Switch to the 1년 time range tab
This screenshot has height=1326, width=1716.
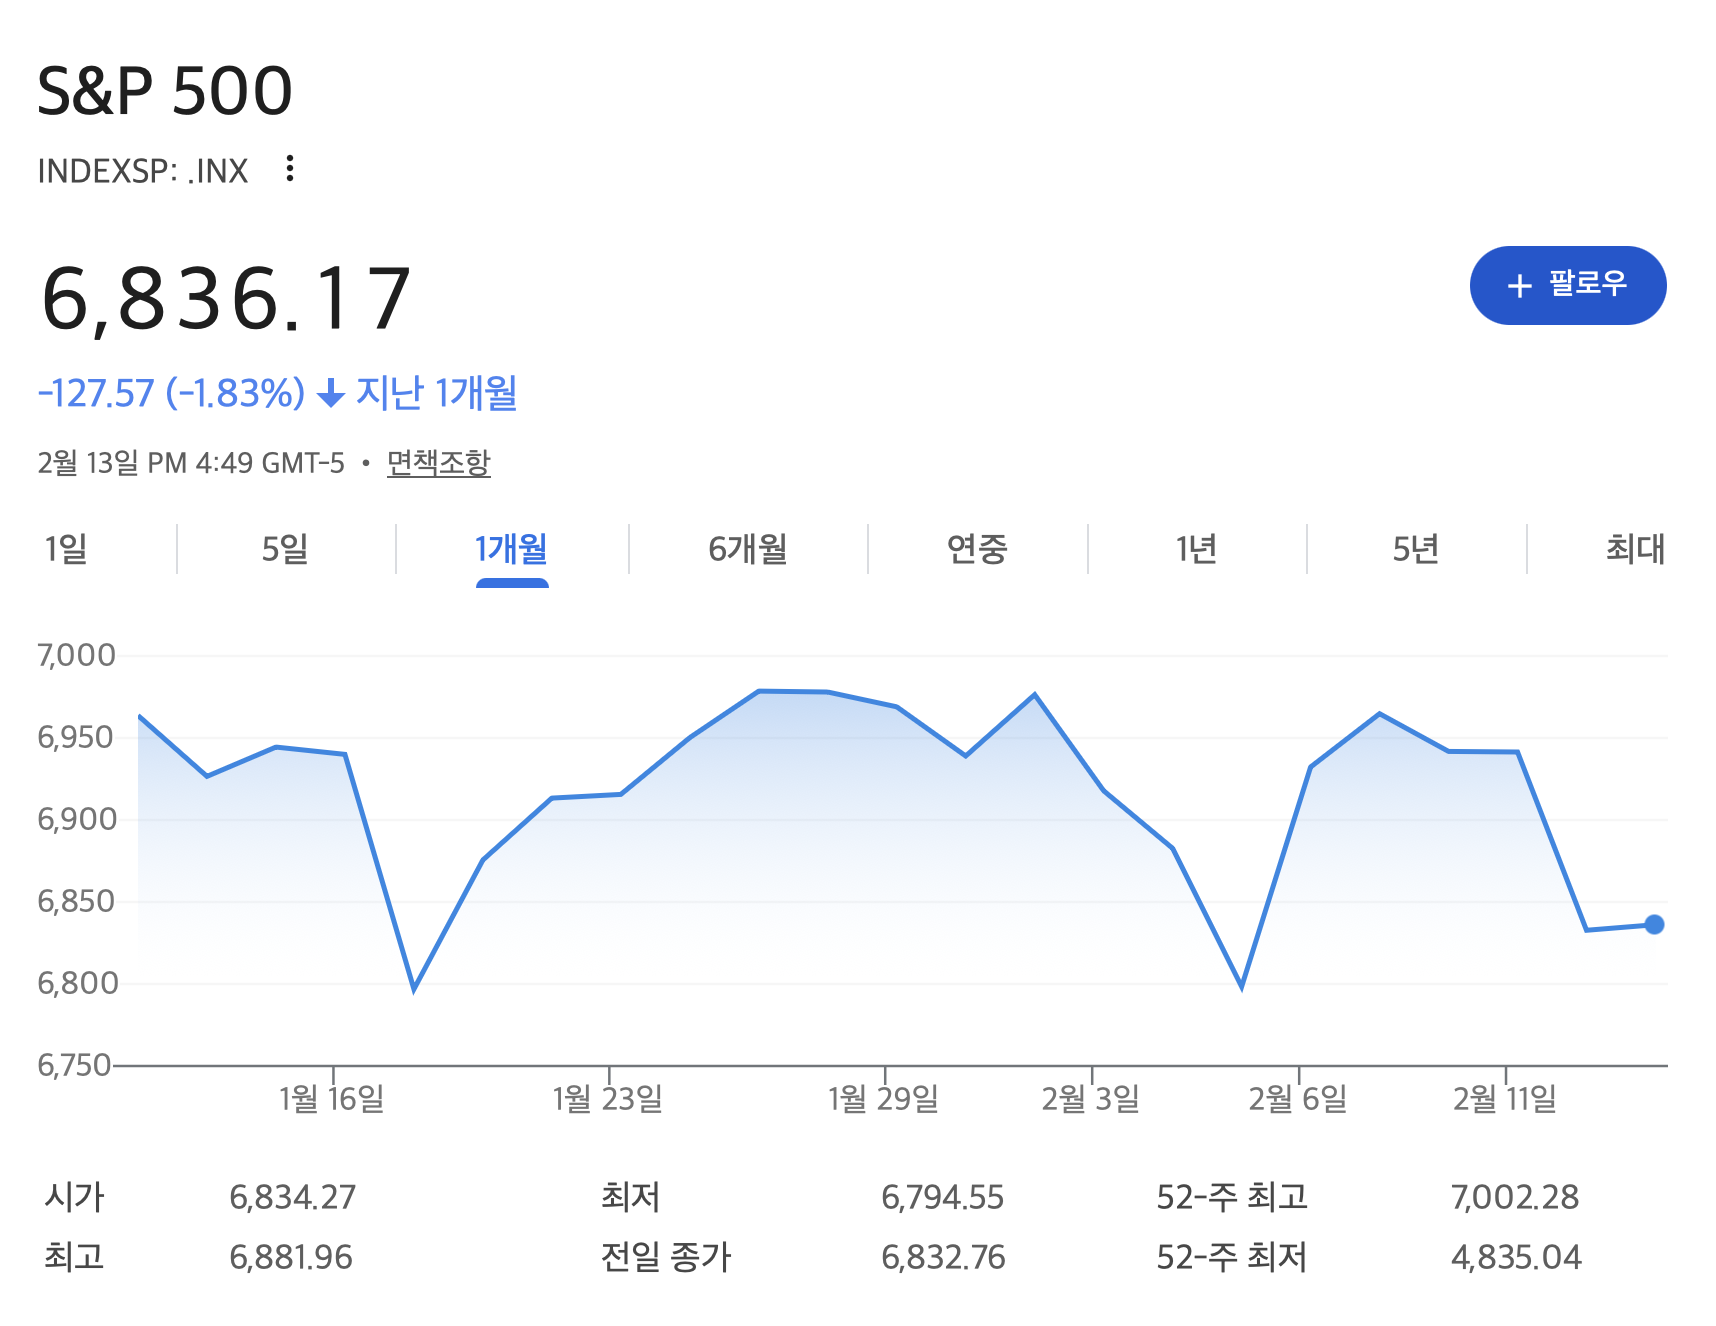coord(1196,549)
